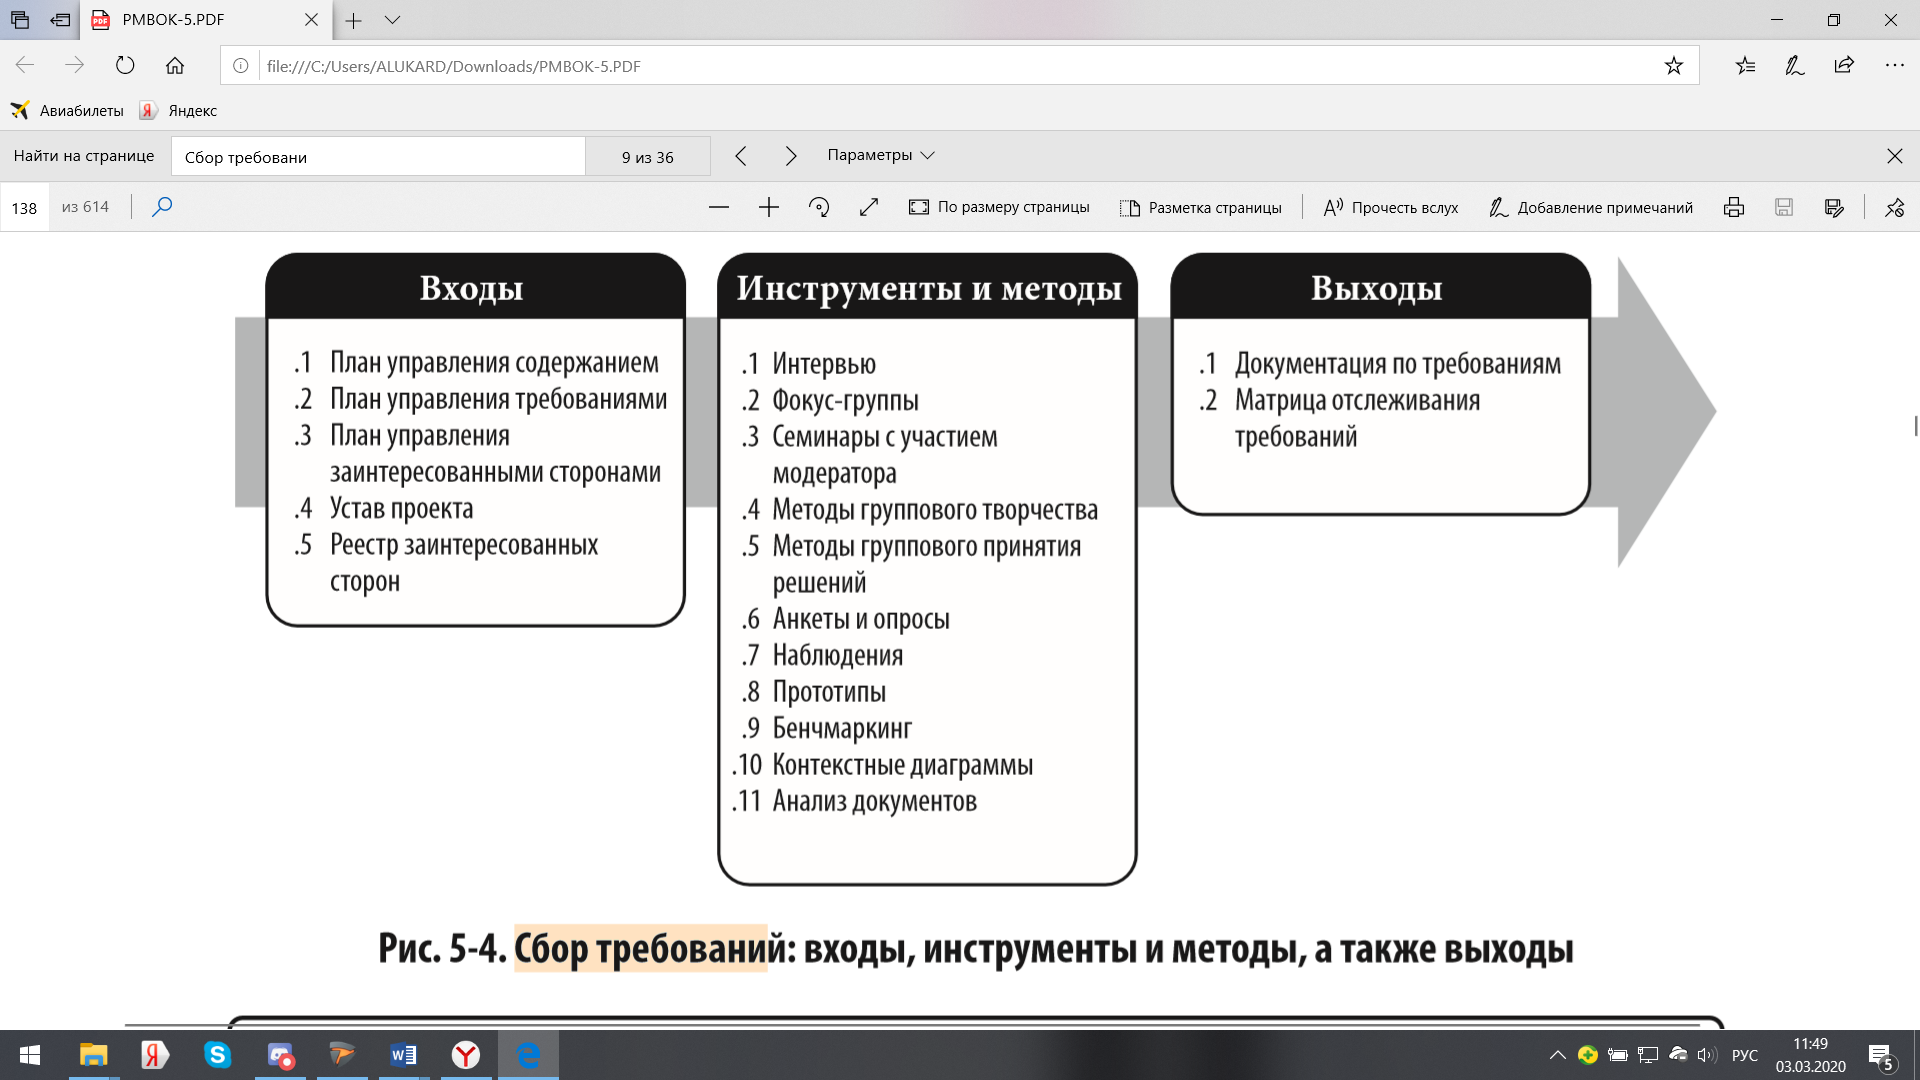Print the PDF document
Image resolution: width=1920 pixels, height=1080 pixels.
[x=1734, y=207]
